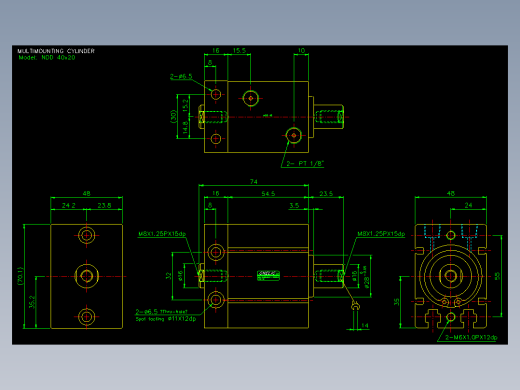
Task: Select the 24.2 dimension in left view
Action: [69, 205]
